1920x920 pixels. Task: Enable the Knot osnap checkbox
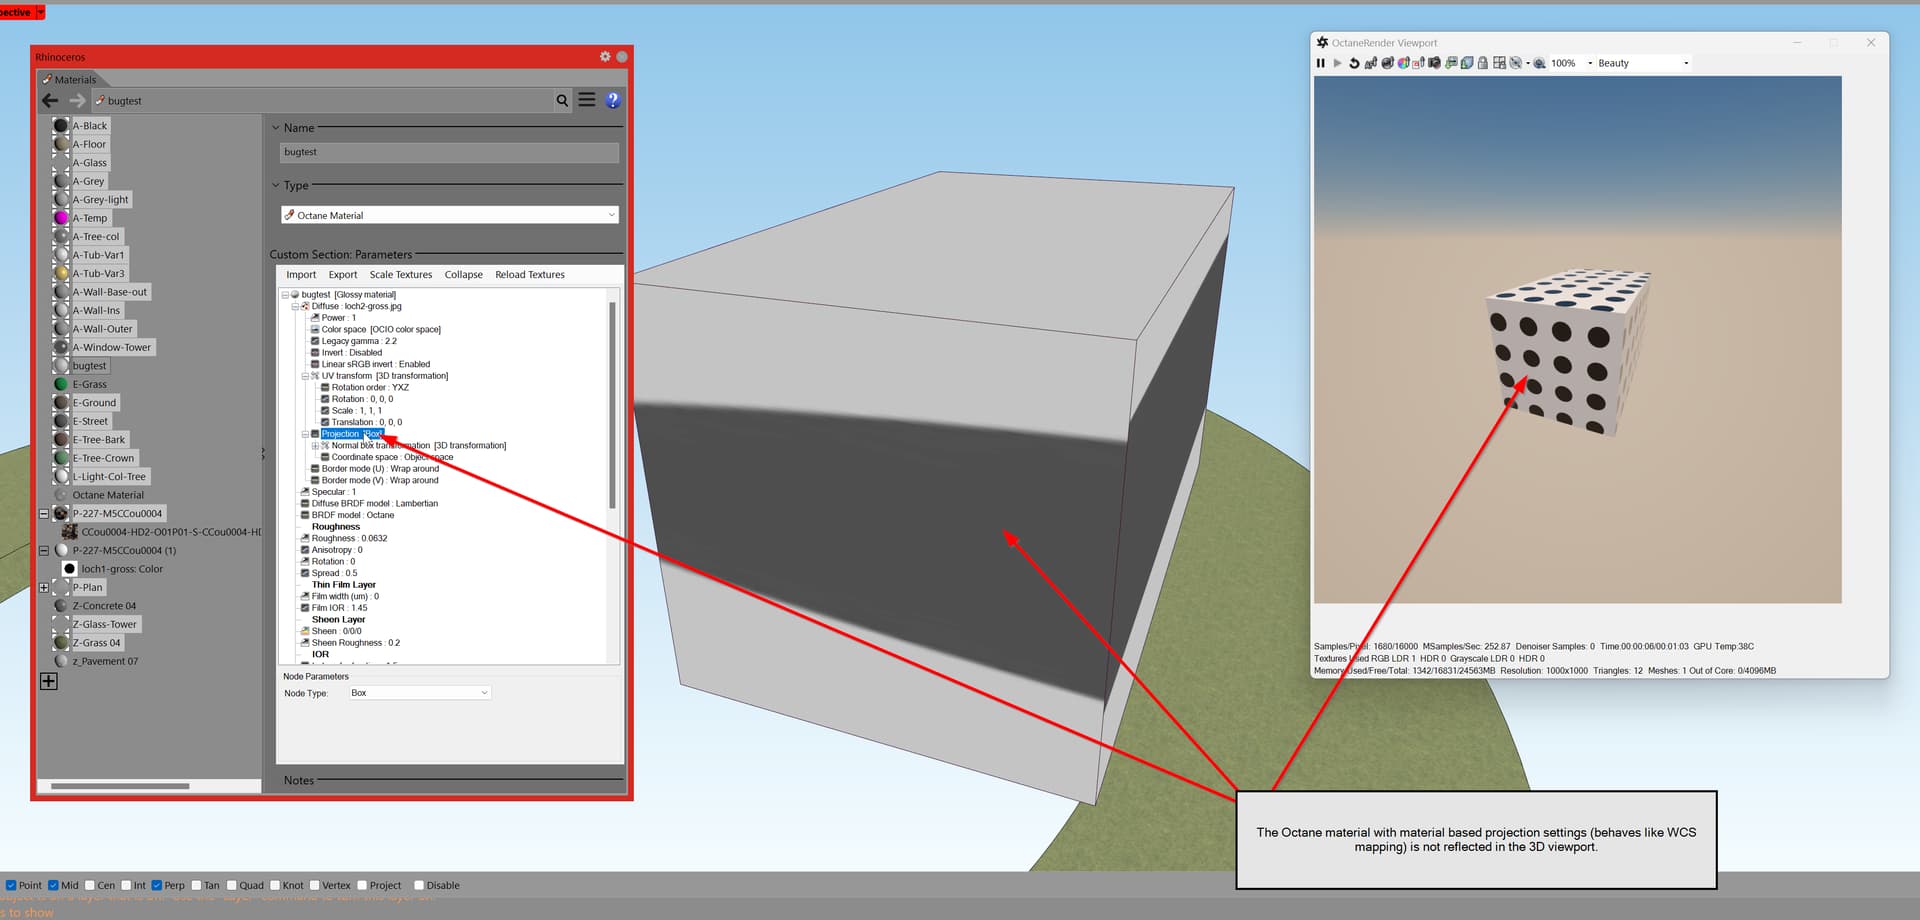[275, 885]
